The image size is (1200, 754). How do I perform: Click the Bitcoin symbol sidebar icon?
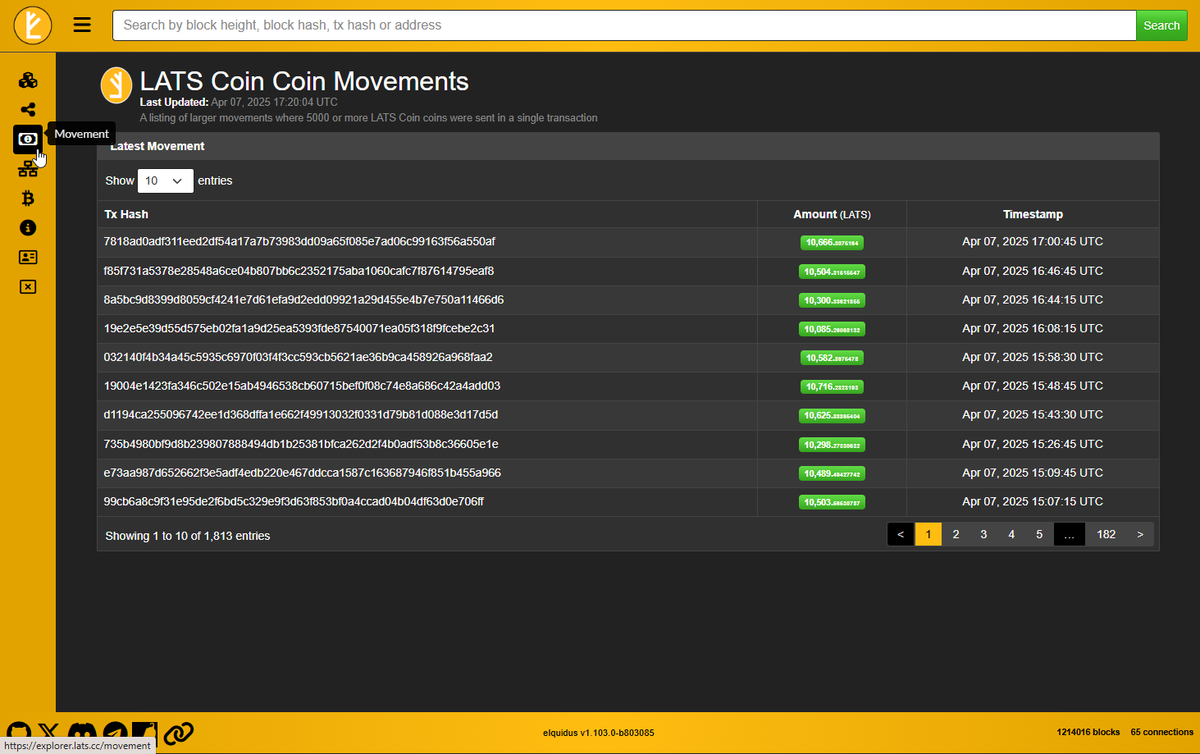(28, 198)
